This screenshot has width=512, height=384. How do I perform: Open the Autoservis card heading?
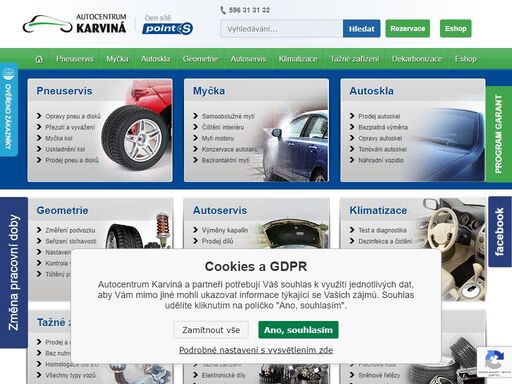click(x=220, y=210)
